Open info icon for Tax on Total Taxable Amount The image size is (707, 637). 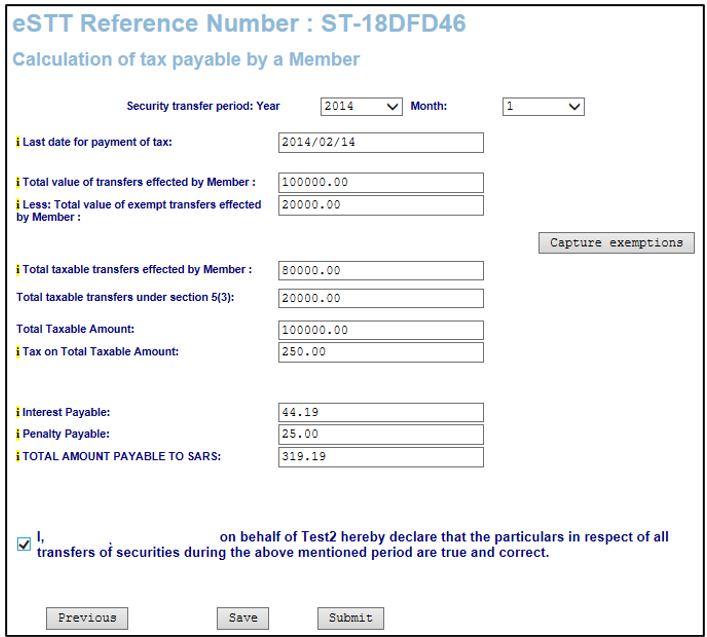[x=18, y=352]
